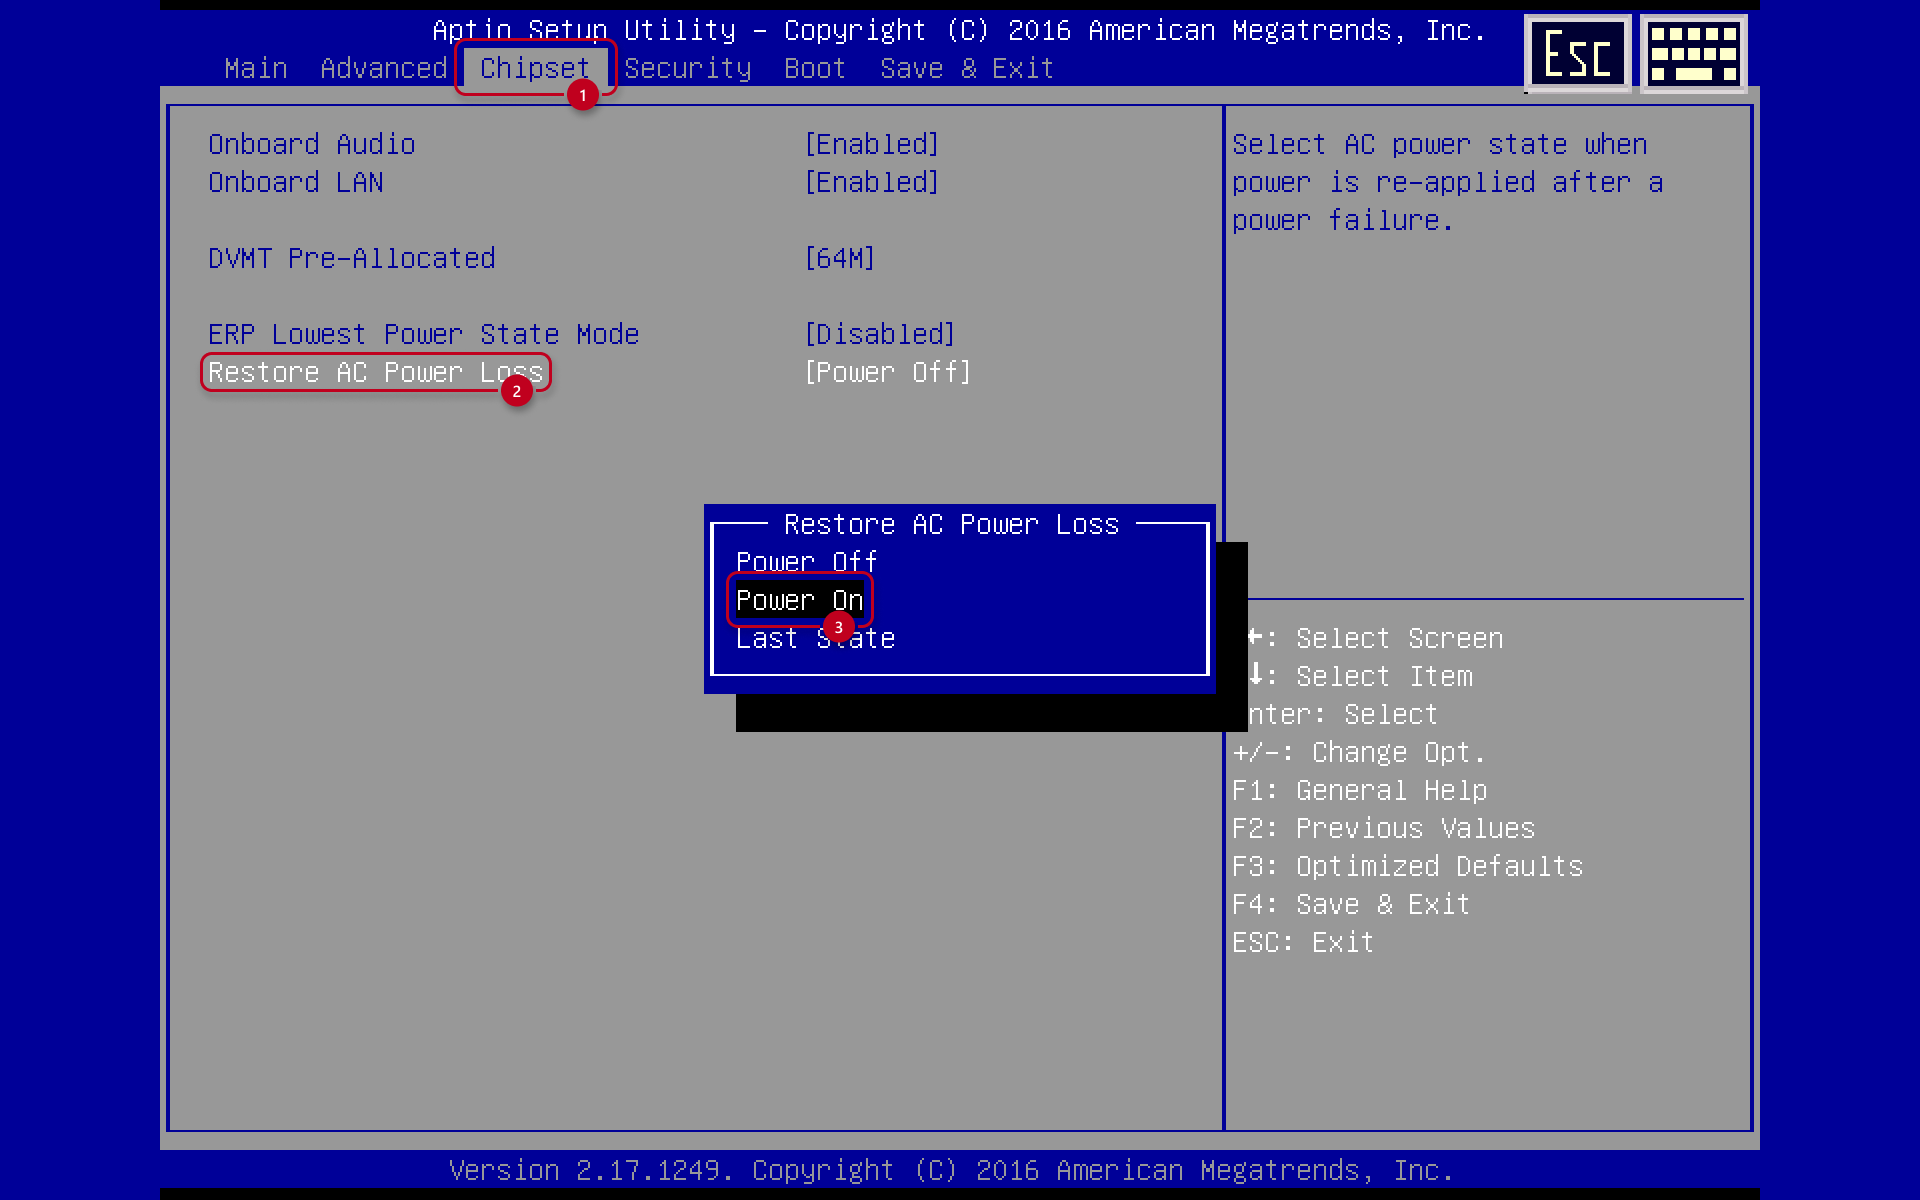The height and width of the screenshot is (1200, 1920).
Task: Switch to the Main tab
Action: click(256, 68)
